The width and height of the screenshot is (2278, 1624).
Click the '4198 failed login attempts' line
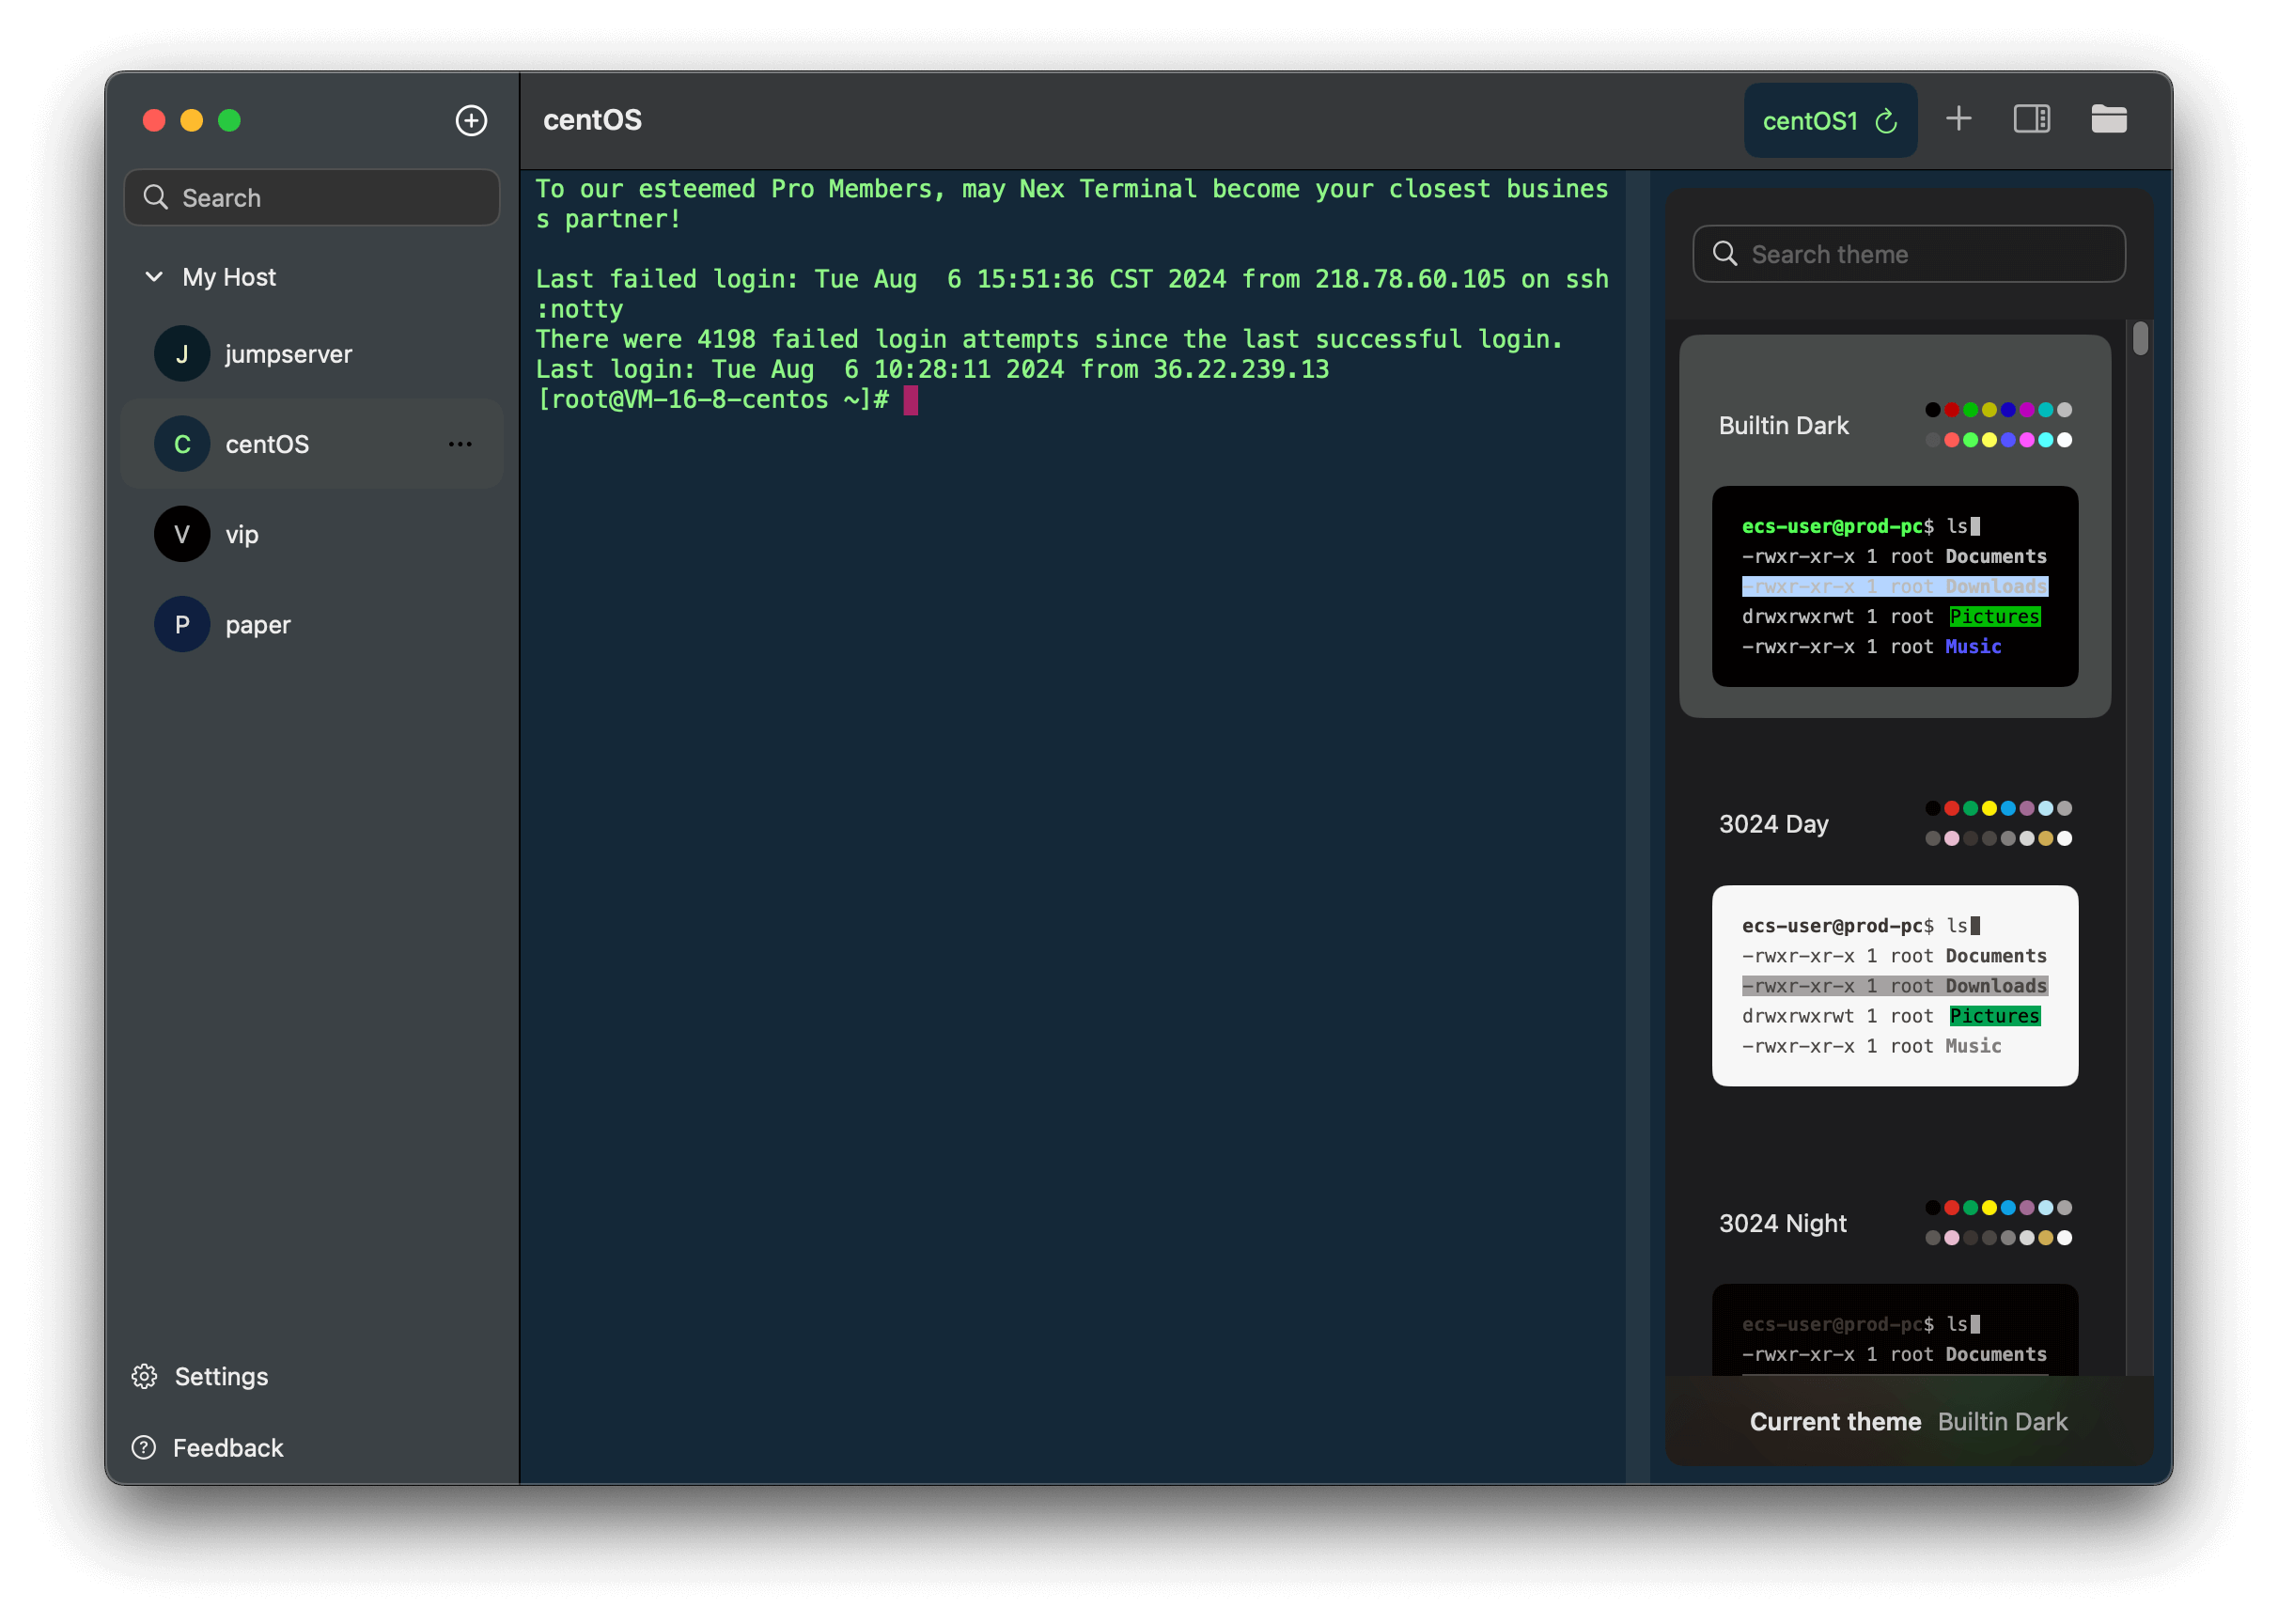1049,339
